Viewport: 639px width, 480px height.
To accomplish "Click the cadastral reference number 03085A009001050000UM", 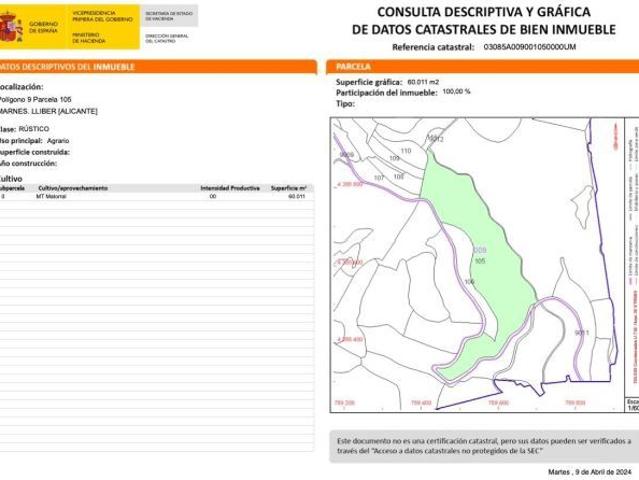I will pos(529,47).
